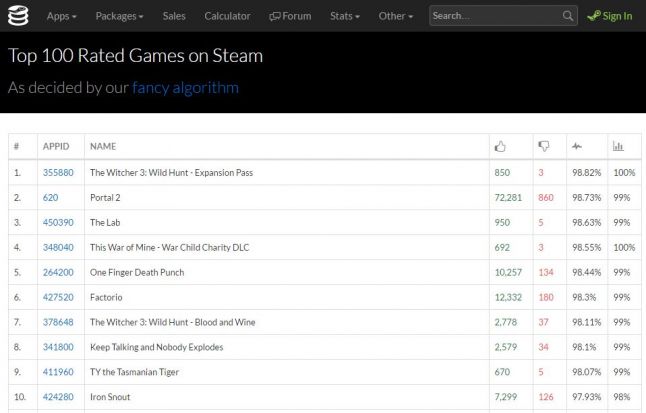This screenshot has height=413, width=646.
Task: Open app ID 341800 link
Action: (x=58, y=347)
